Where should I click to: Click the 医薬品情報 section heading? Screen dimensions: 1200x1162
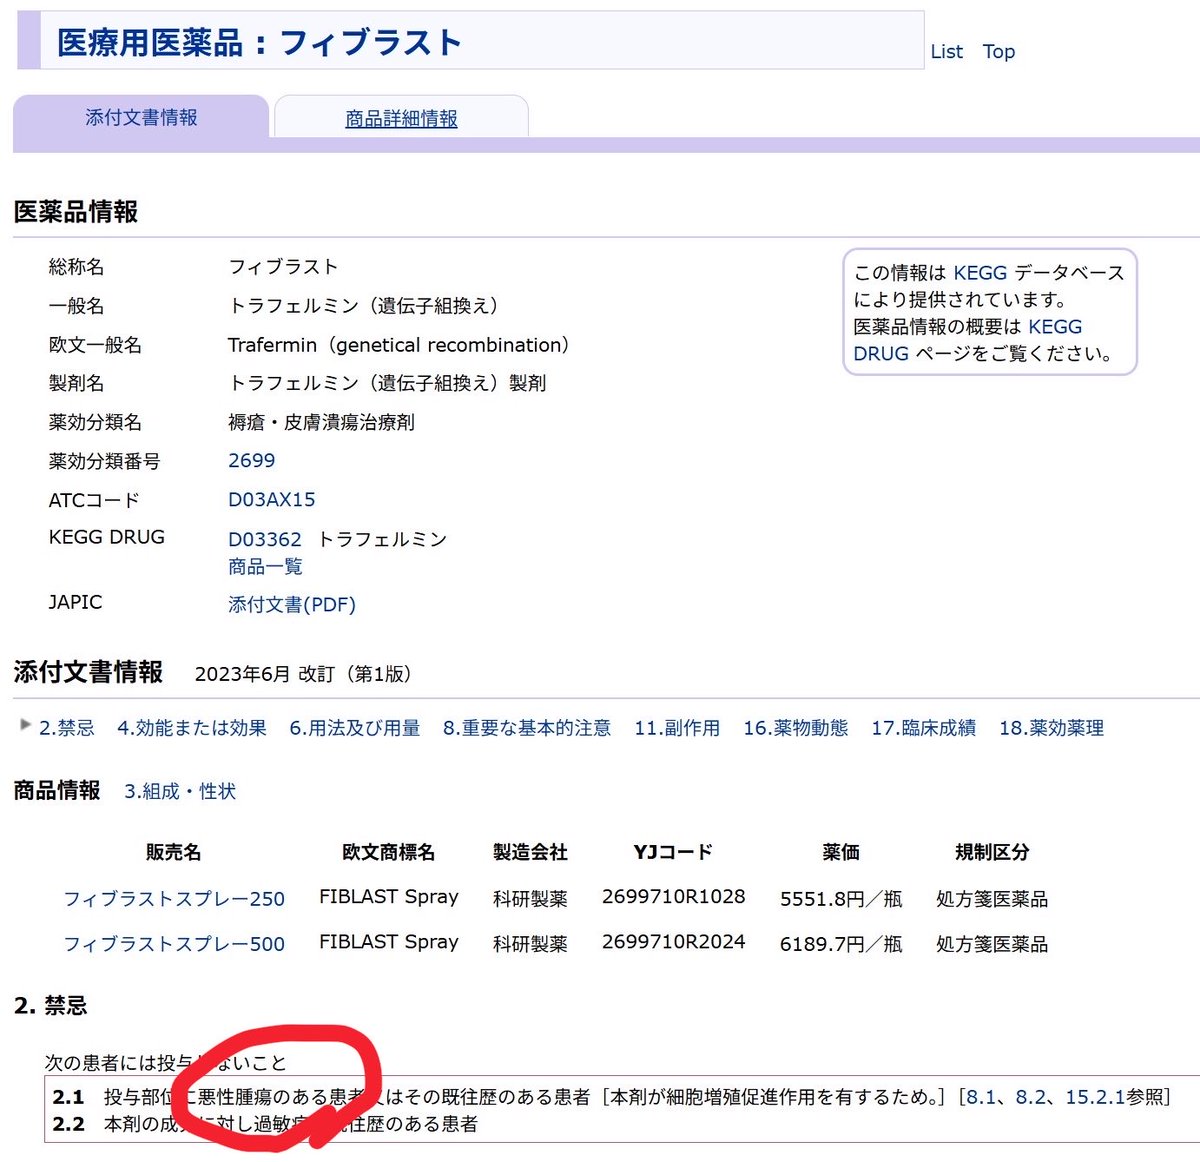point(76,212)
